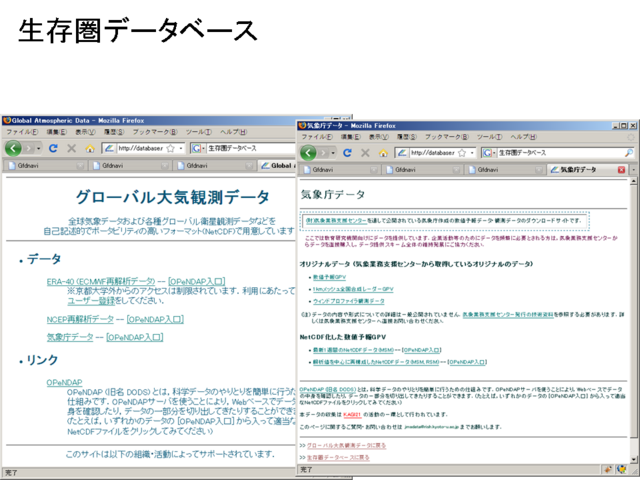Click Stop icon in Global Atmospheric Data window
The width and height of the screenshot is (640, 480).
click(71, 148)
